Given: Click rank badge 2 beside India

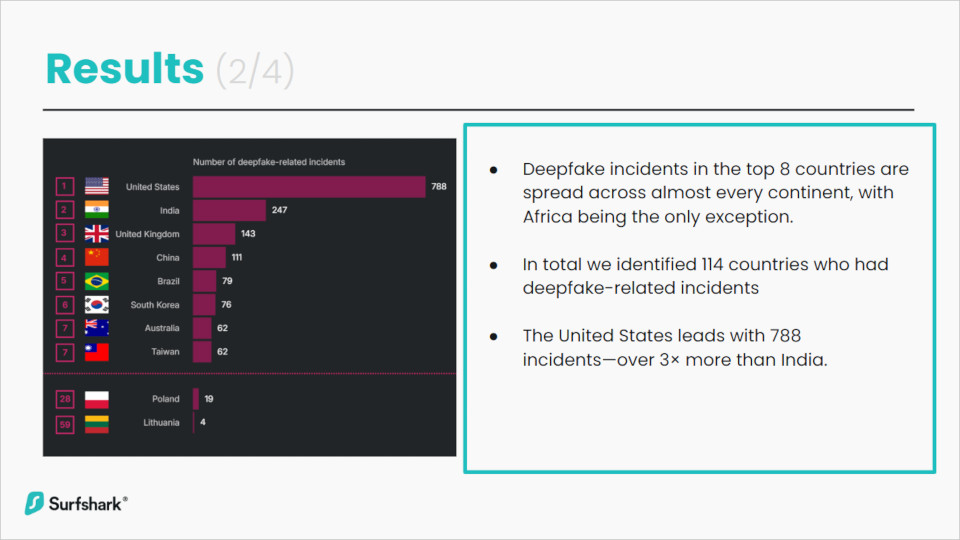Looking at the screenshot, I should click(65, 210).
